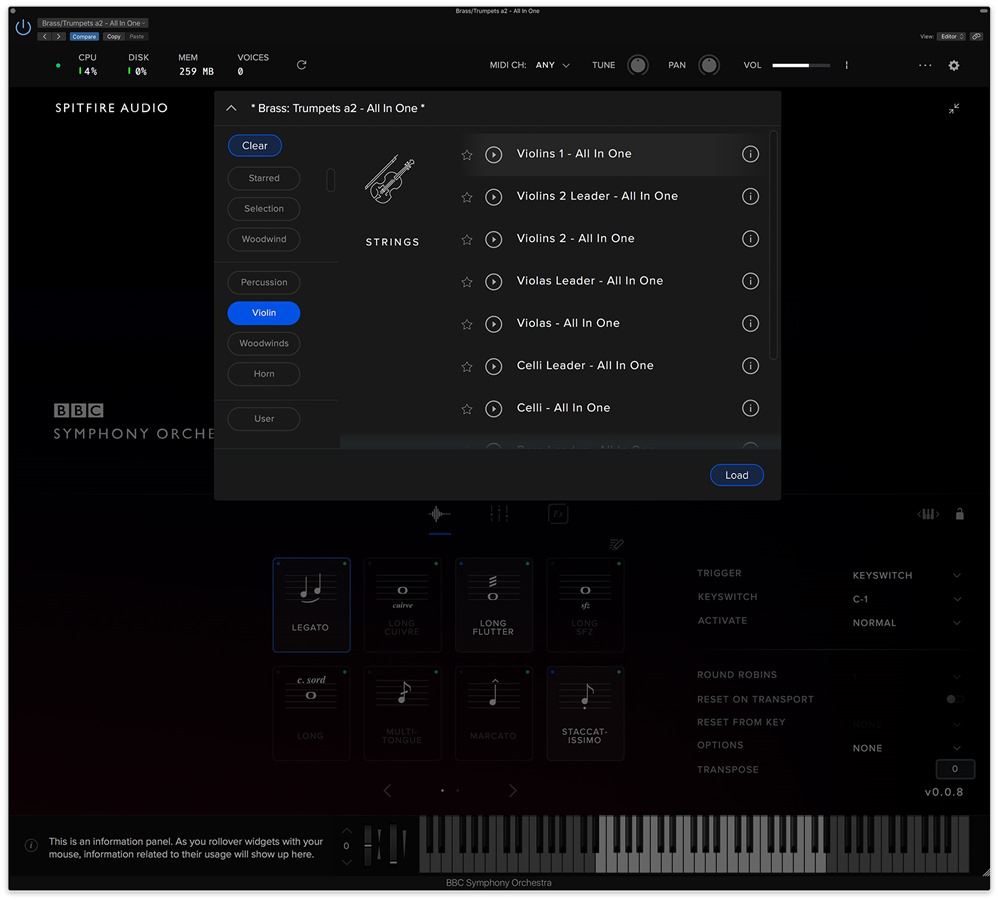Click the Clear filter button
The image size is (998, 900).
pos(255,146)
